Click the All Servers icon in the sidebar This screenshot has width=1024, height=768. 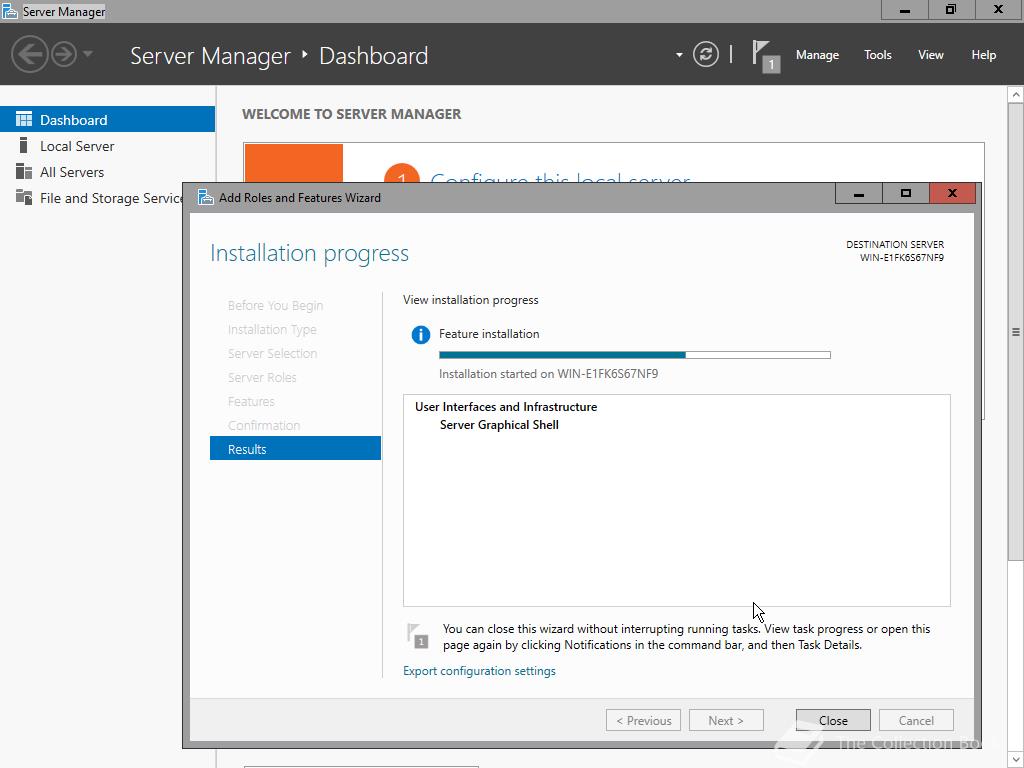24,171
